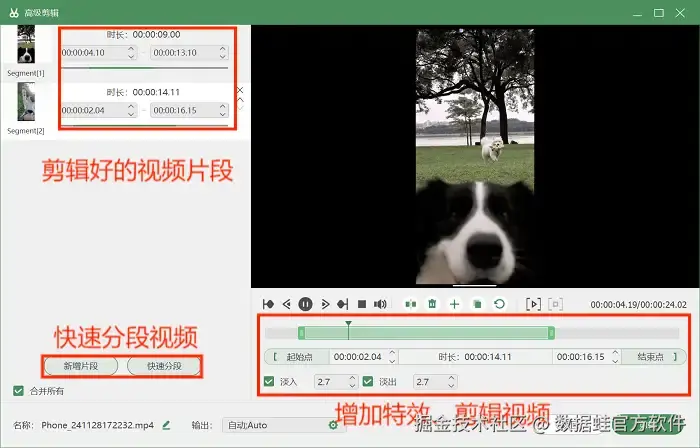Set end with the 结束点 button
Viewport: 700px width, 448px height.
[x=654, y=357]
